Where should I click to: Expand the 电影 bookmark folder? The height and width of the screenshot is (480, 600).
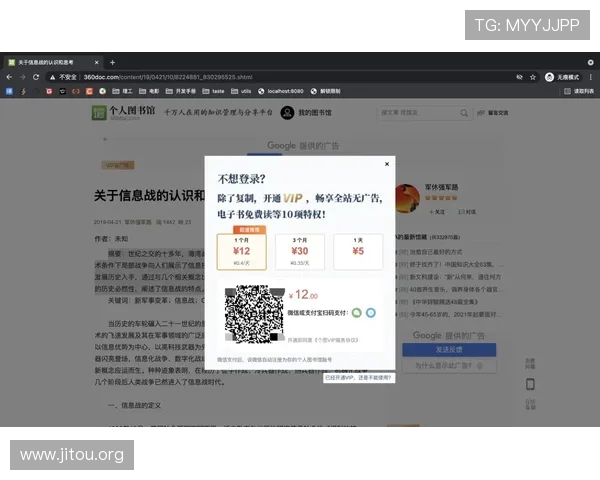tap(149, 91)
